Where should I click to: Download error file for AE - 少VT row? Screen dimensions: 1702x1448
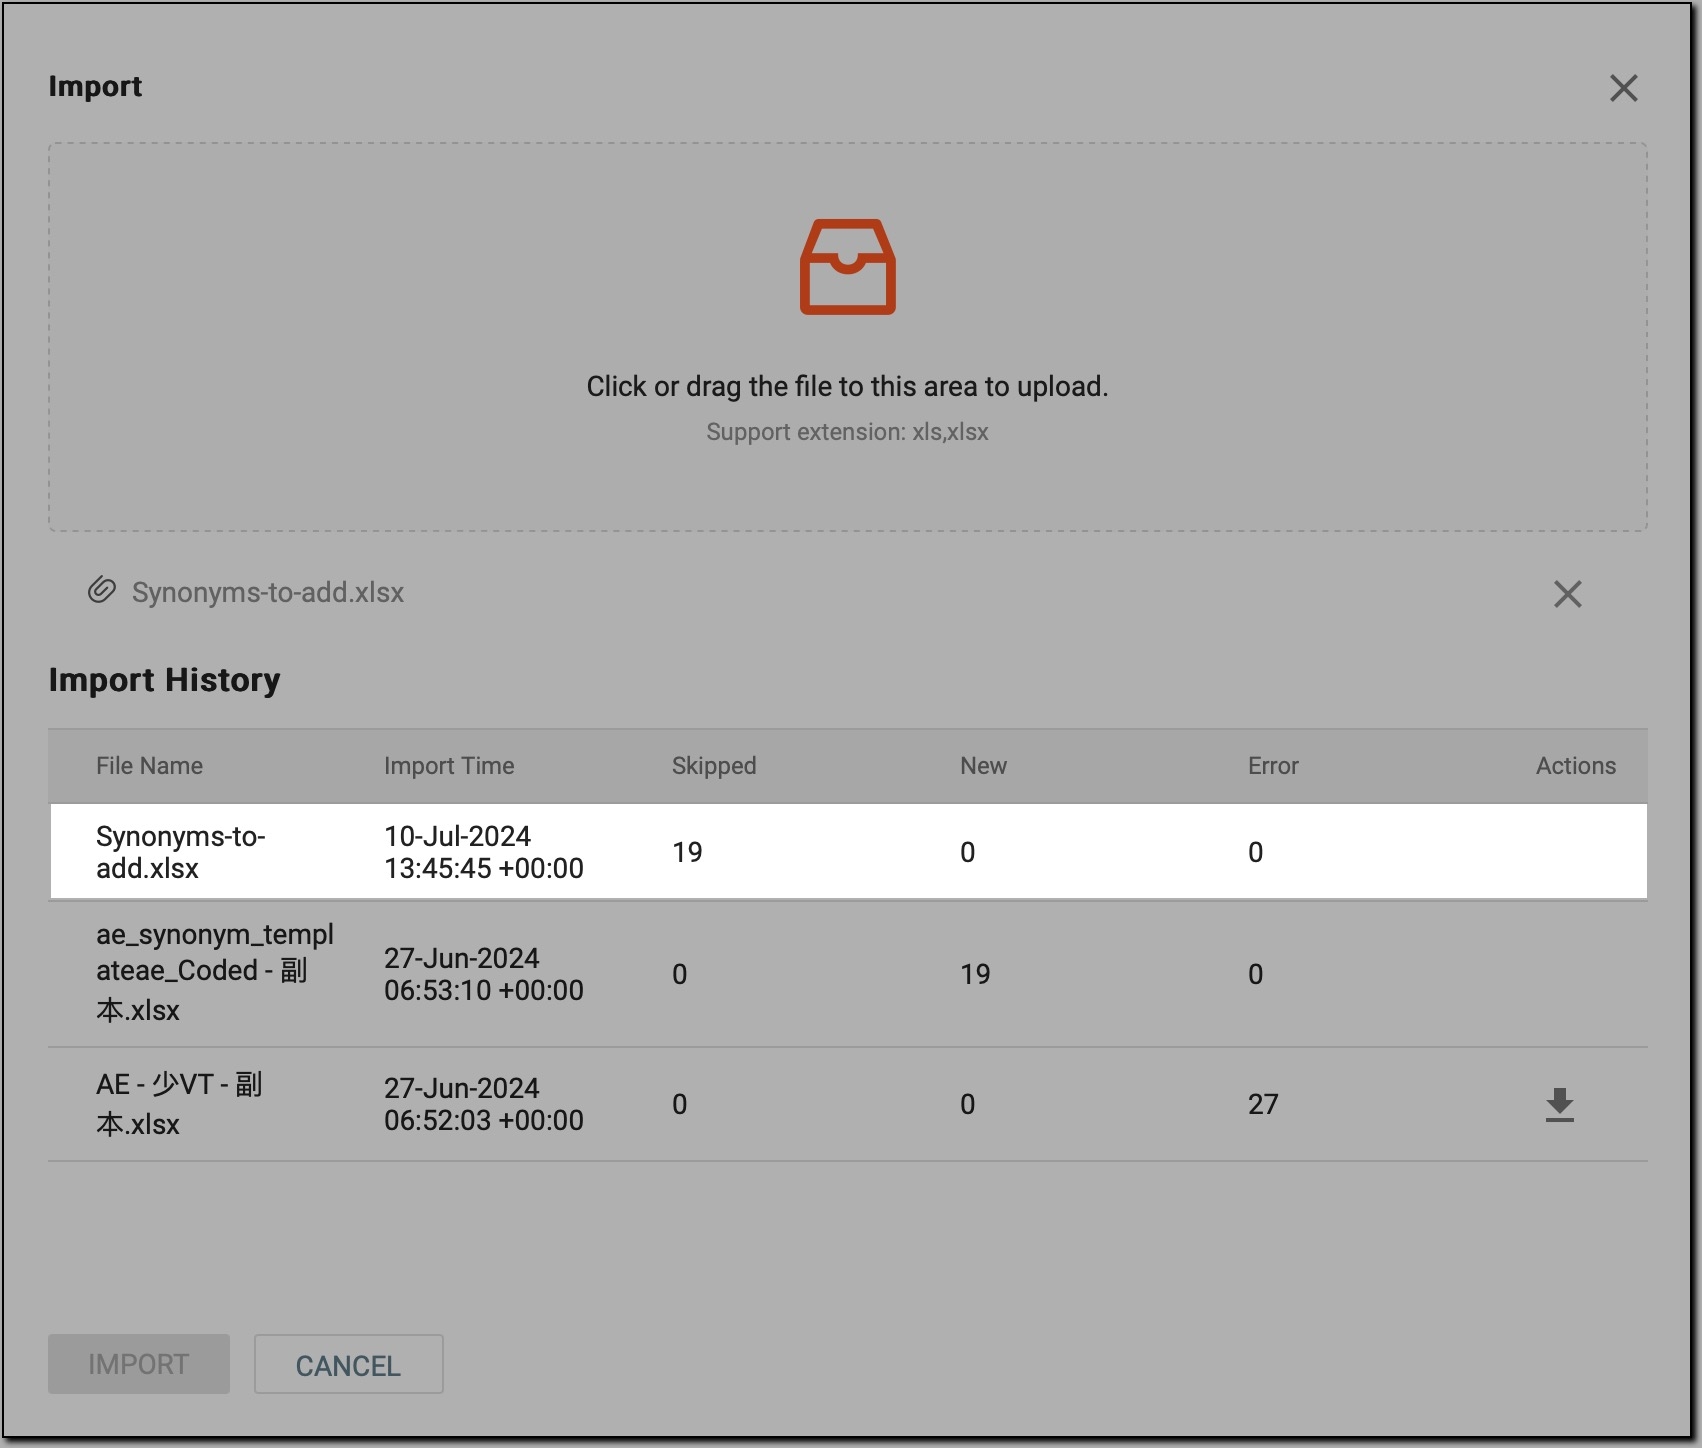(x=1559, y=1105)
